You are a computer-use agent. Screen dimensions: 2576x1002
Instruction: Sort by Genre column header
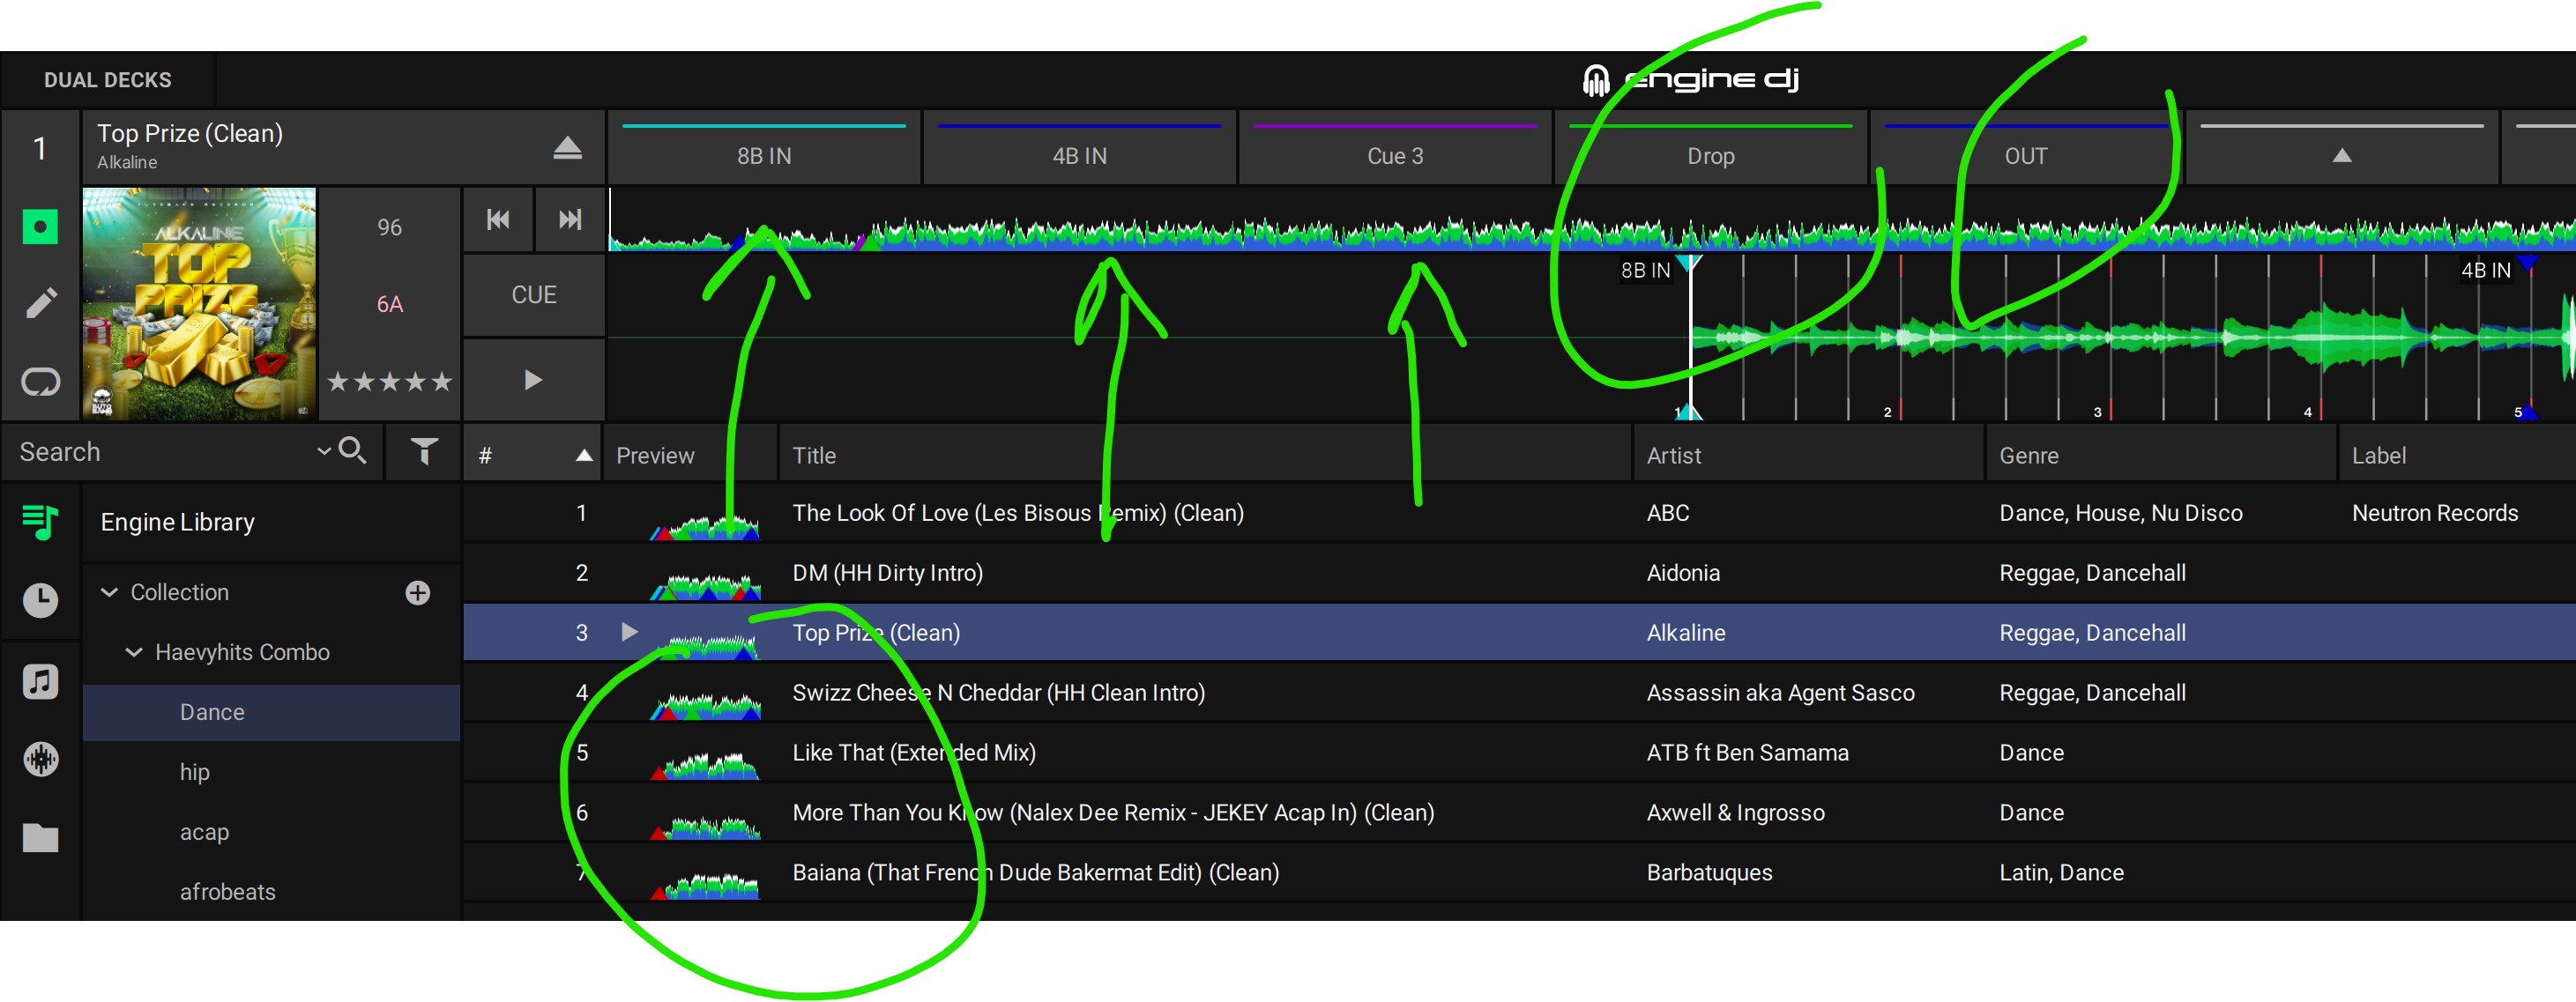[2160, 455]
